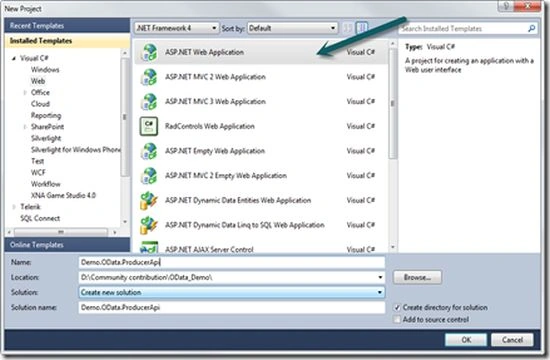Click the 'RadControls Web Application' name text
The height and width of the screenshot is (360, 550).
click(x=209, y=126)
